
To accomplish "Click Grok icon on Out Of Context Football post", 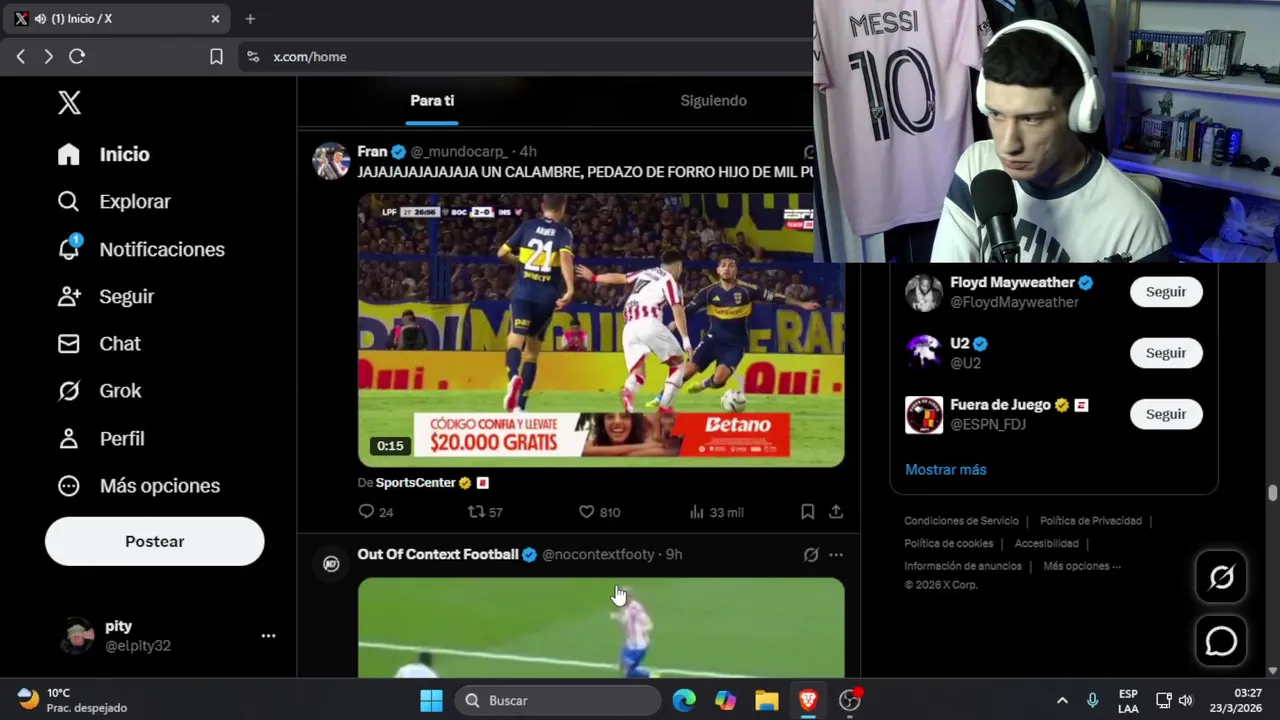I will pyautogui.click(x=811, y=554).
